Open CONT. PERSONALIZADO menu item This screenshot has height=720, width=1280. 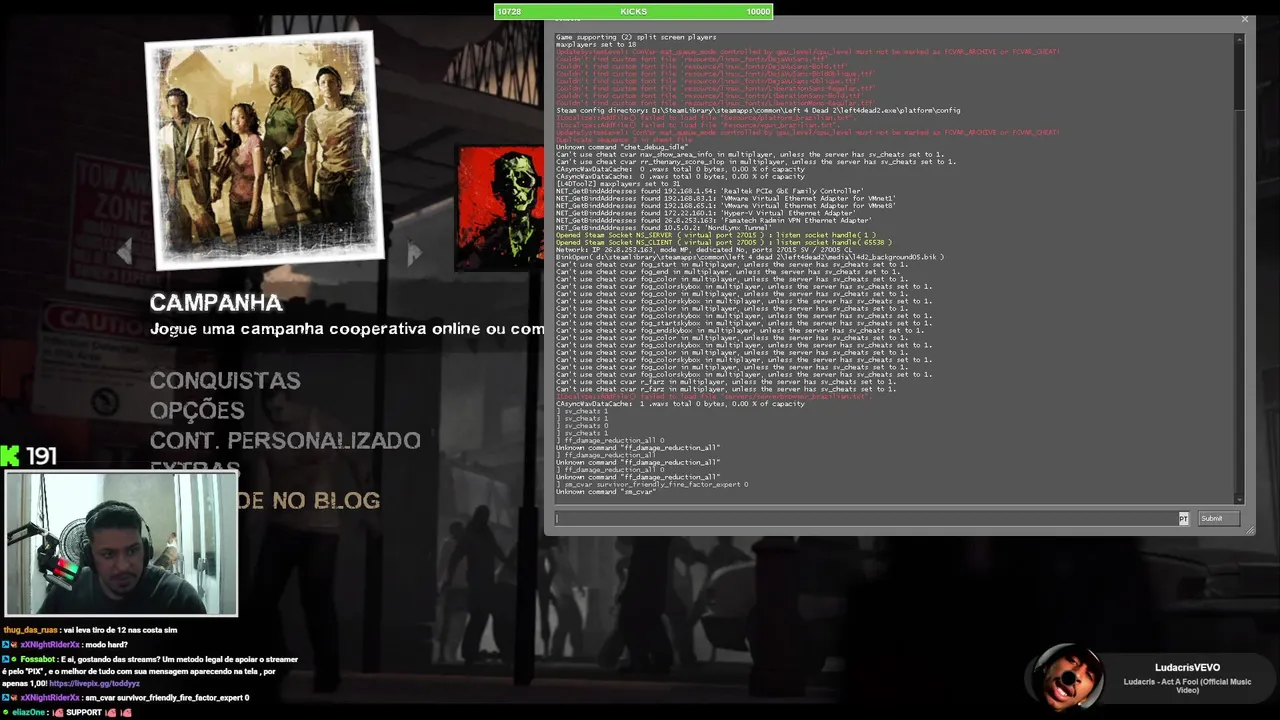coord(285,440)
